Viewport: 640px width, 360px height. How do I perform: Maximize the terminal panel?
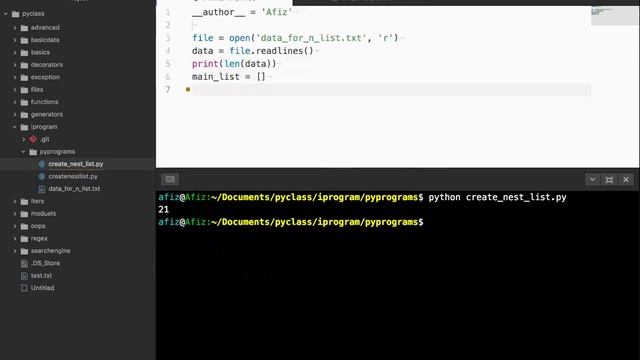609,180
